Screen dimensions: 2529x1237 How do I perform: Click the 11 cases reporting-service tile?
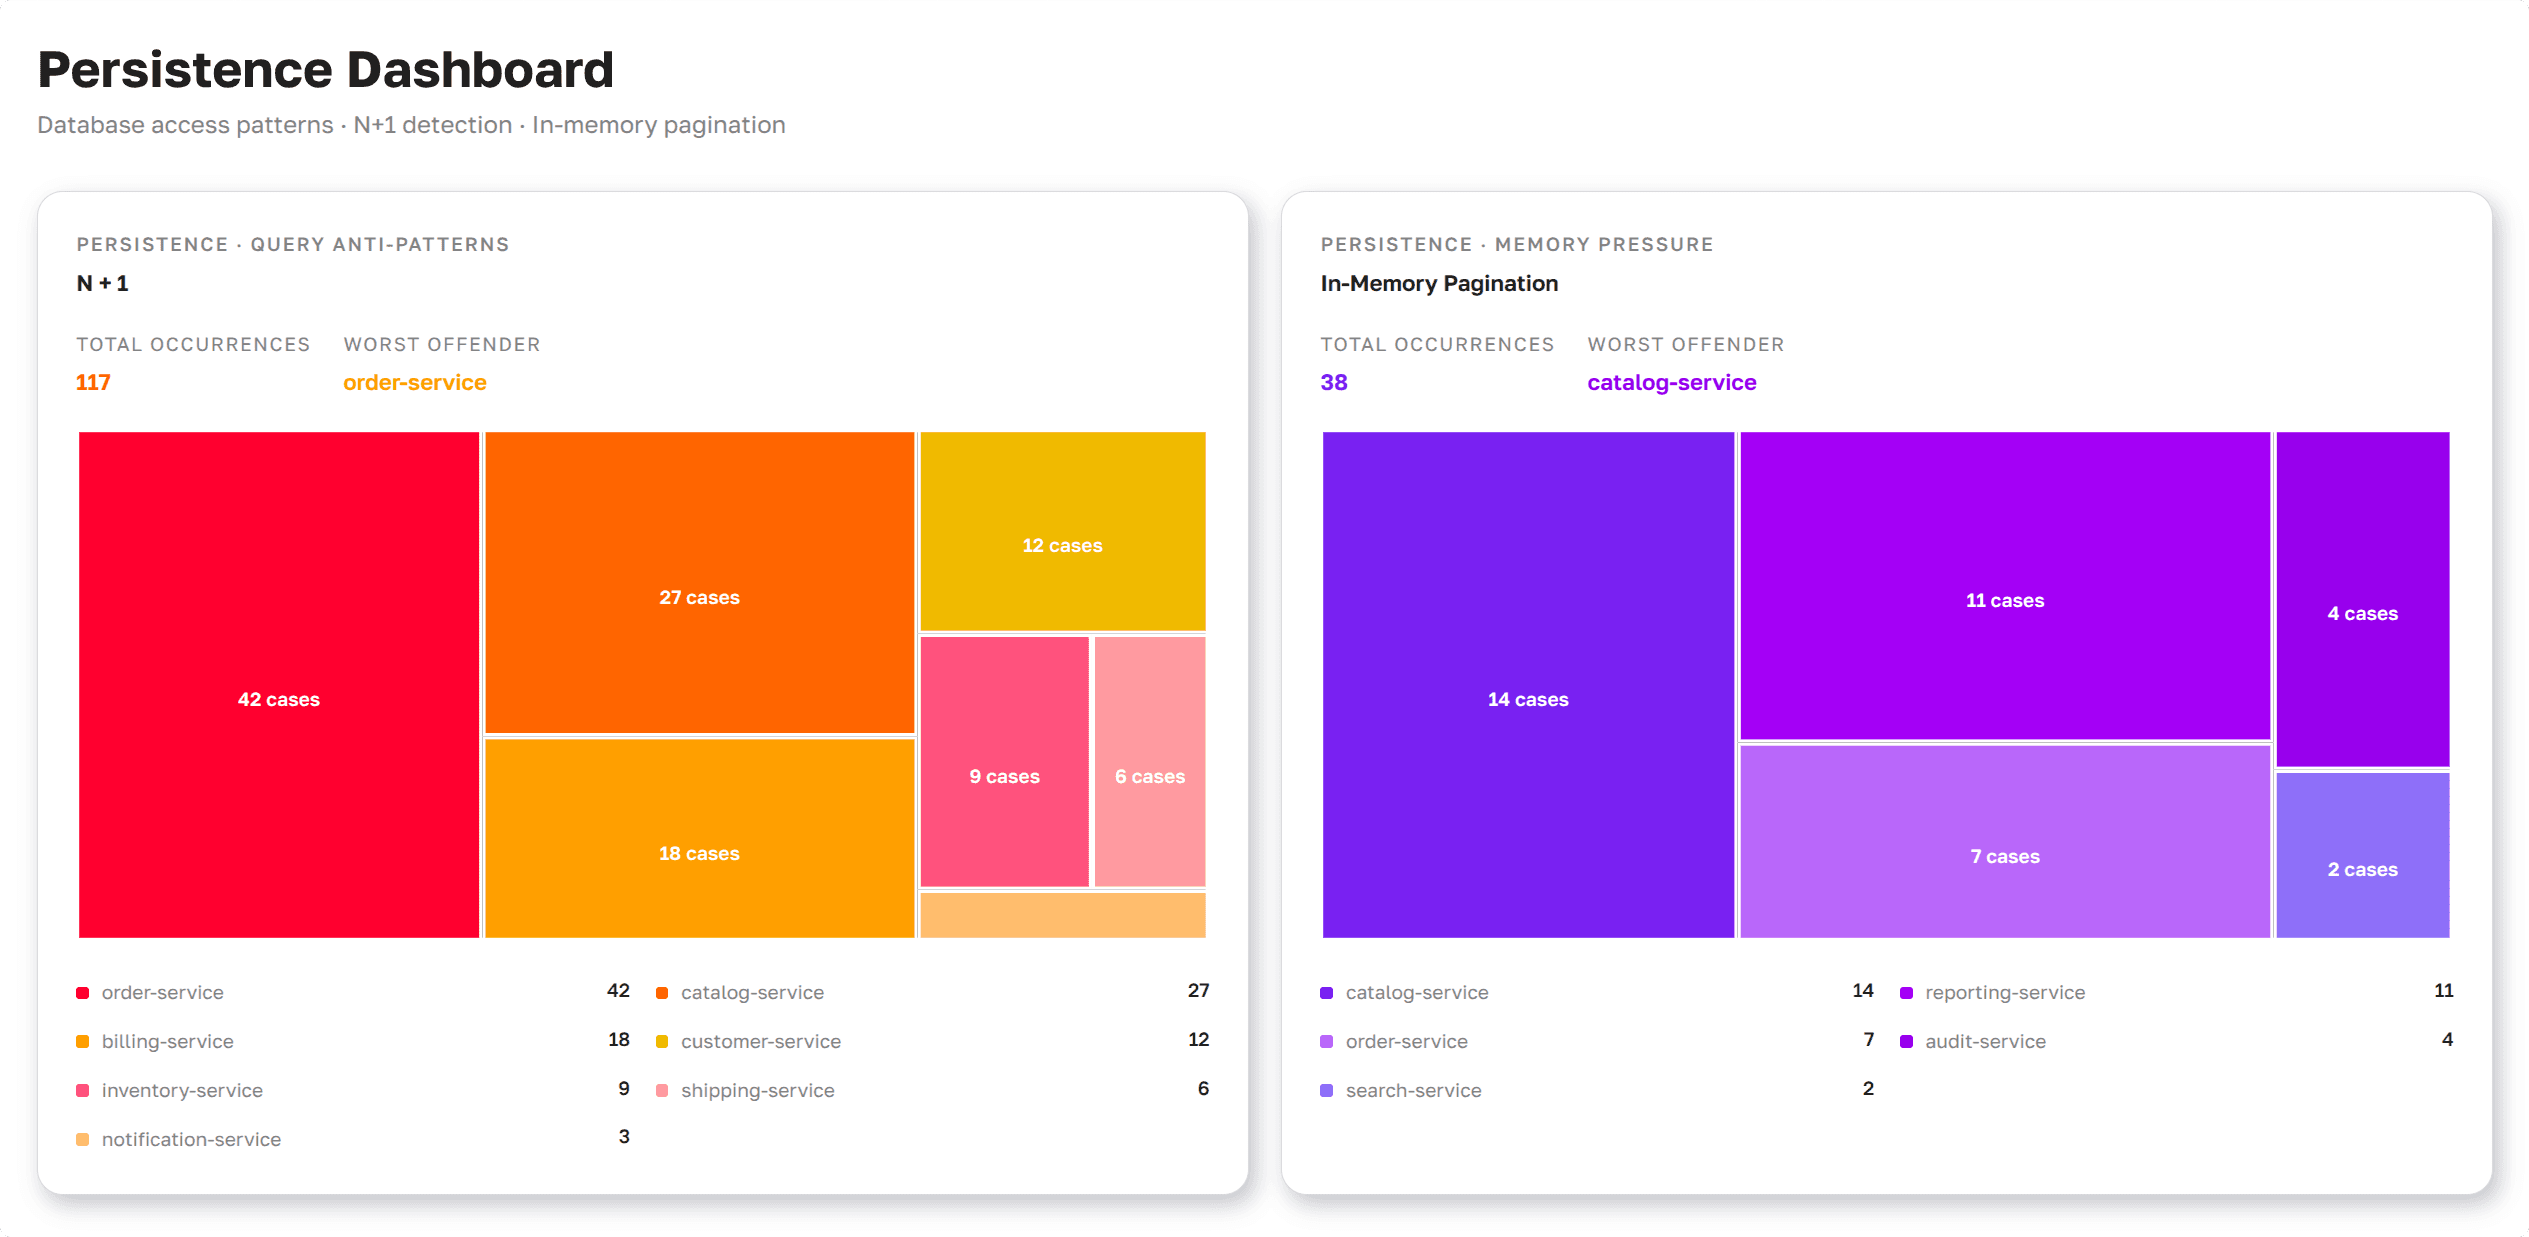tap(2005, 586)
